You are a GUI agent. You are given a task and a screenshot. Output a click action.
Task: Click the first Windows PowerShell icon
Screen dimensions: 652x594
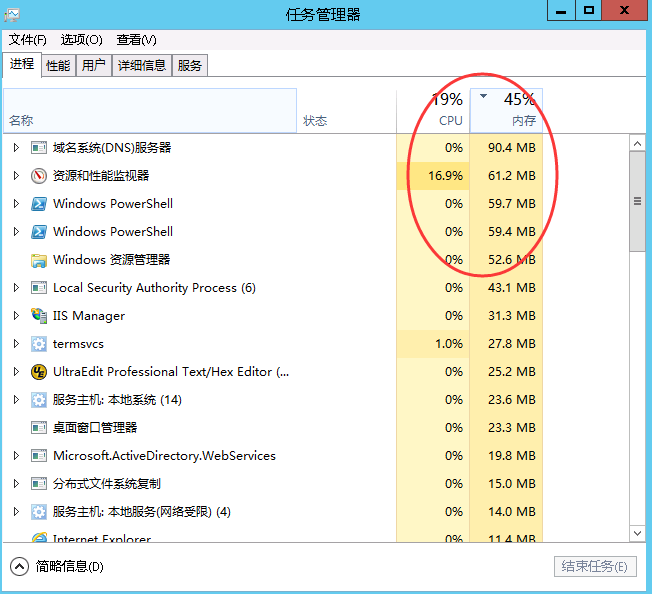[39, 204]
